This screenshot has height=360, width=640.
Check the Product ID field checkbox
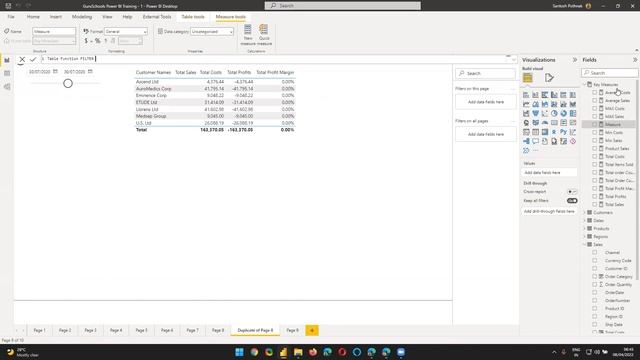[595, 308]
